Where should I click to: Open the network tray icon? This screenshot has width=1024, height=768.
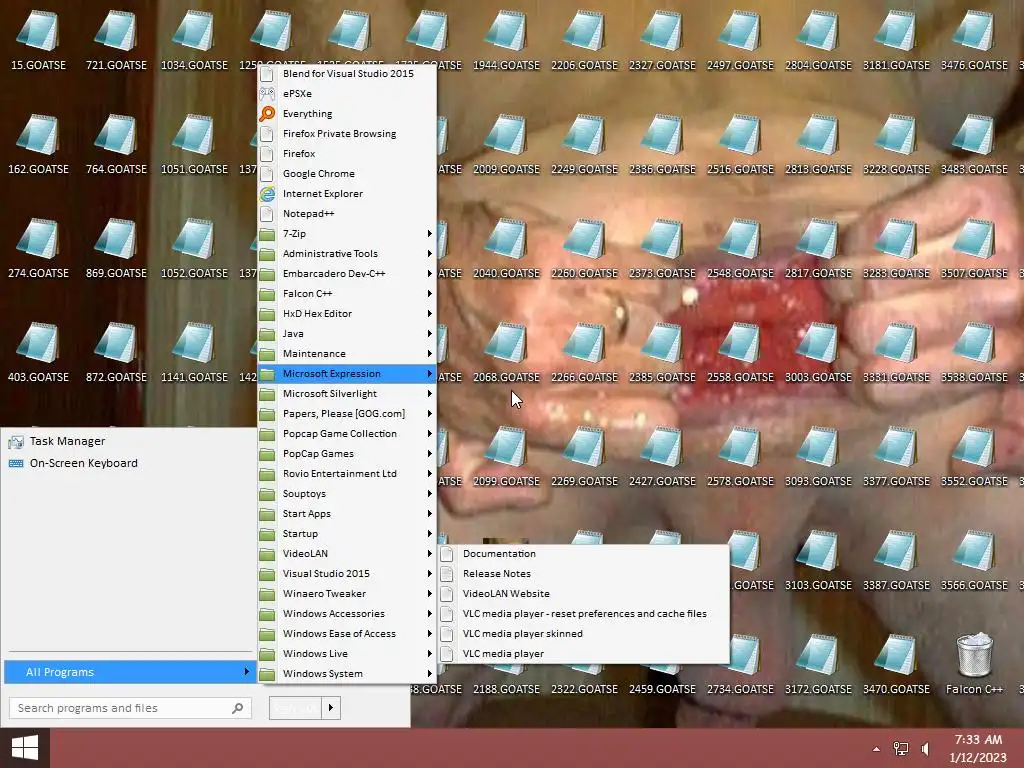(x=901, y=748)
